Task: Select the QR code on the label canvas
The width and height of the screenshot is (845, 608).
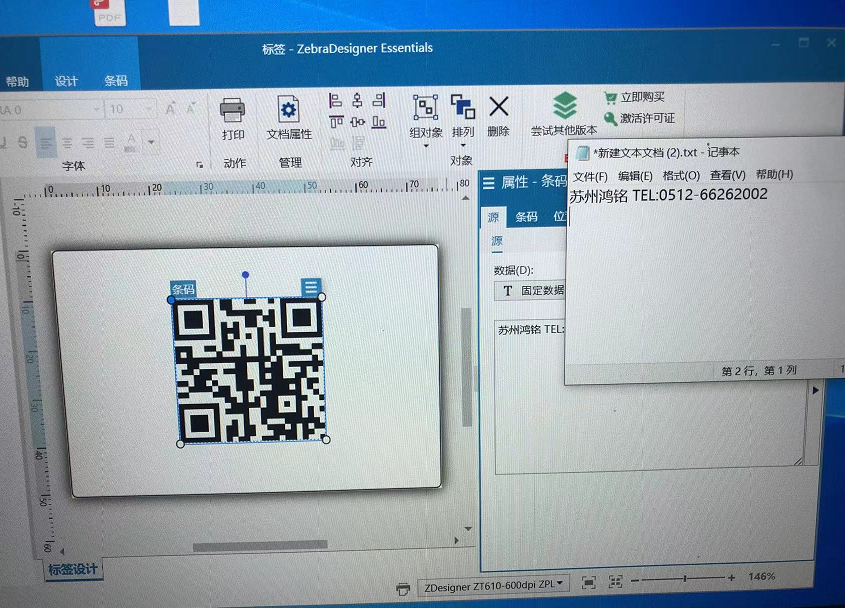Action: tap(251, 371)
